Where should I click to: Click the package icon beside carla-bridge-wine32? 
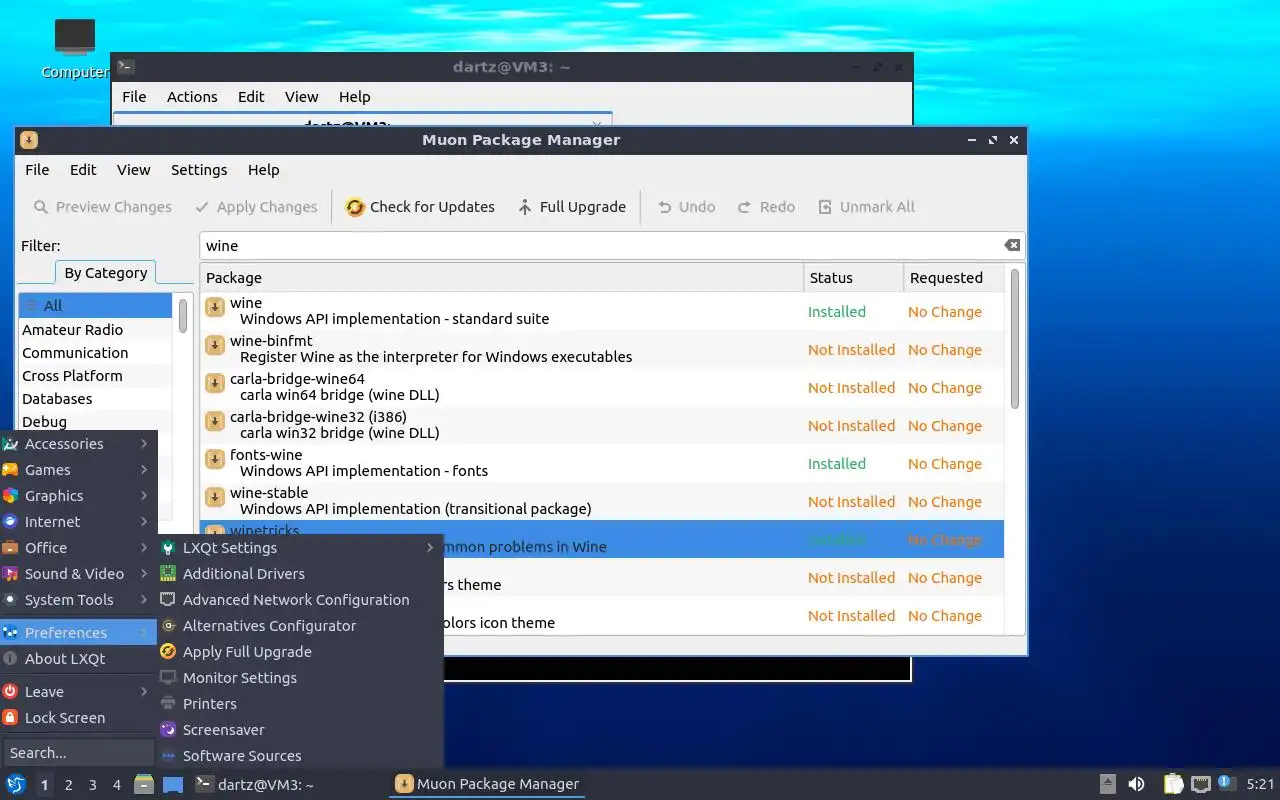(x=214, y=421)
